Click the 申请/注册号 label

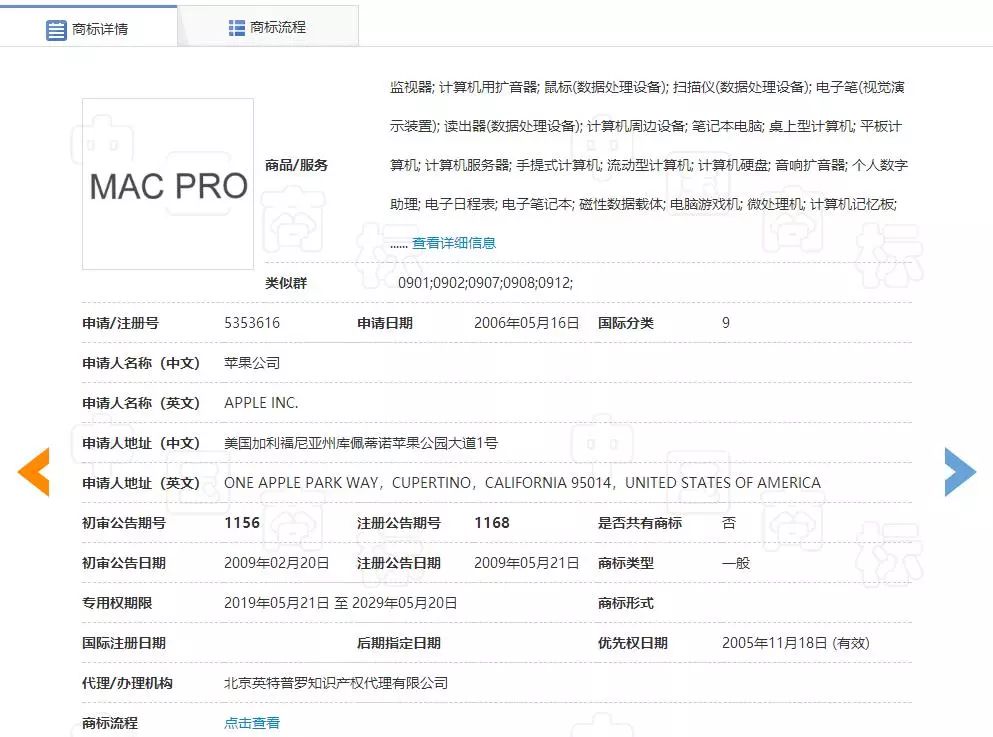click(120, 323)
